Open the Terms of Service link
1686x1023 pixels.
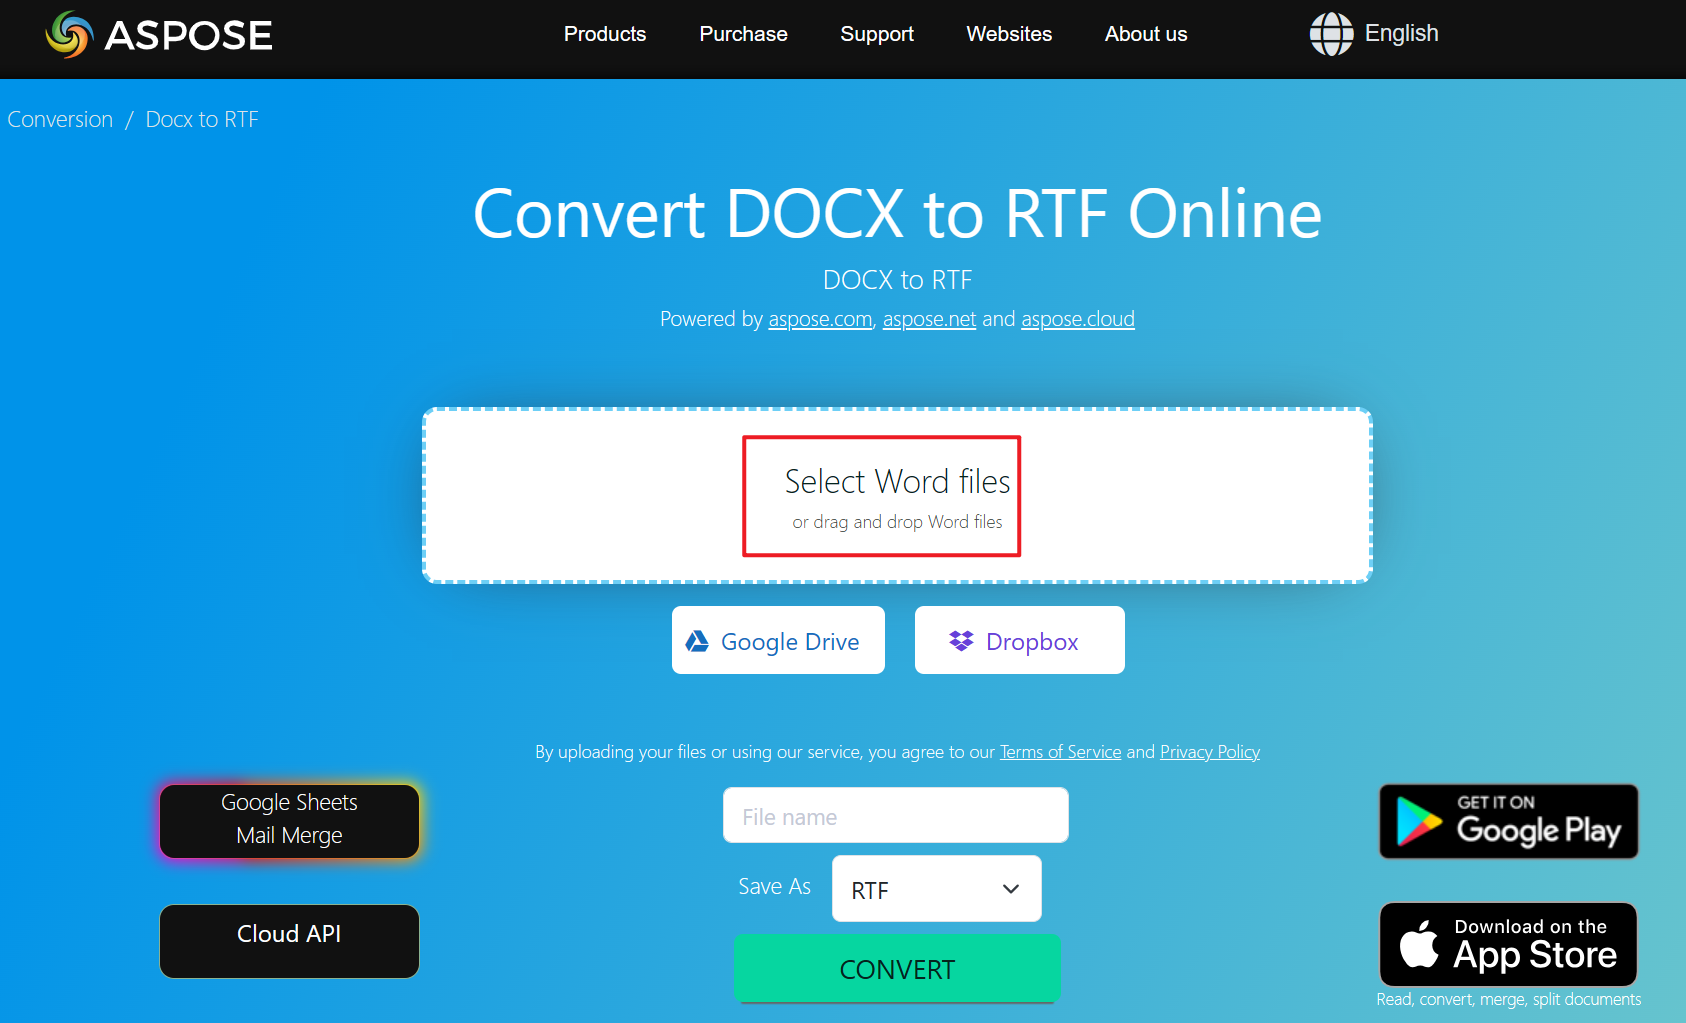point(1060,751)
